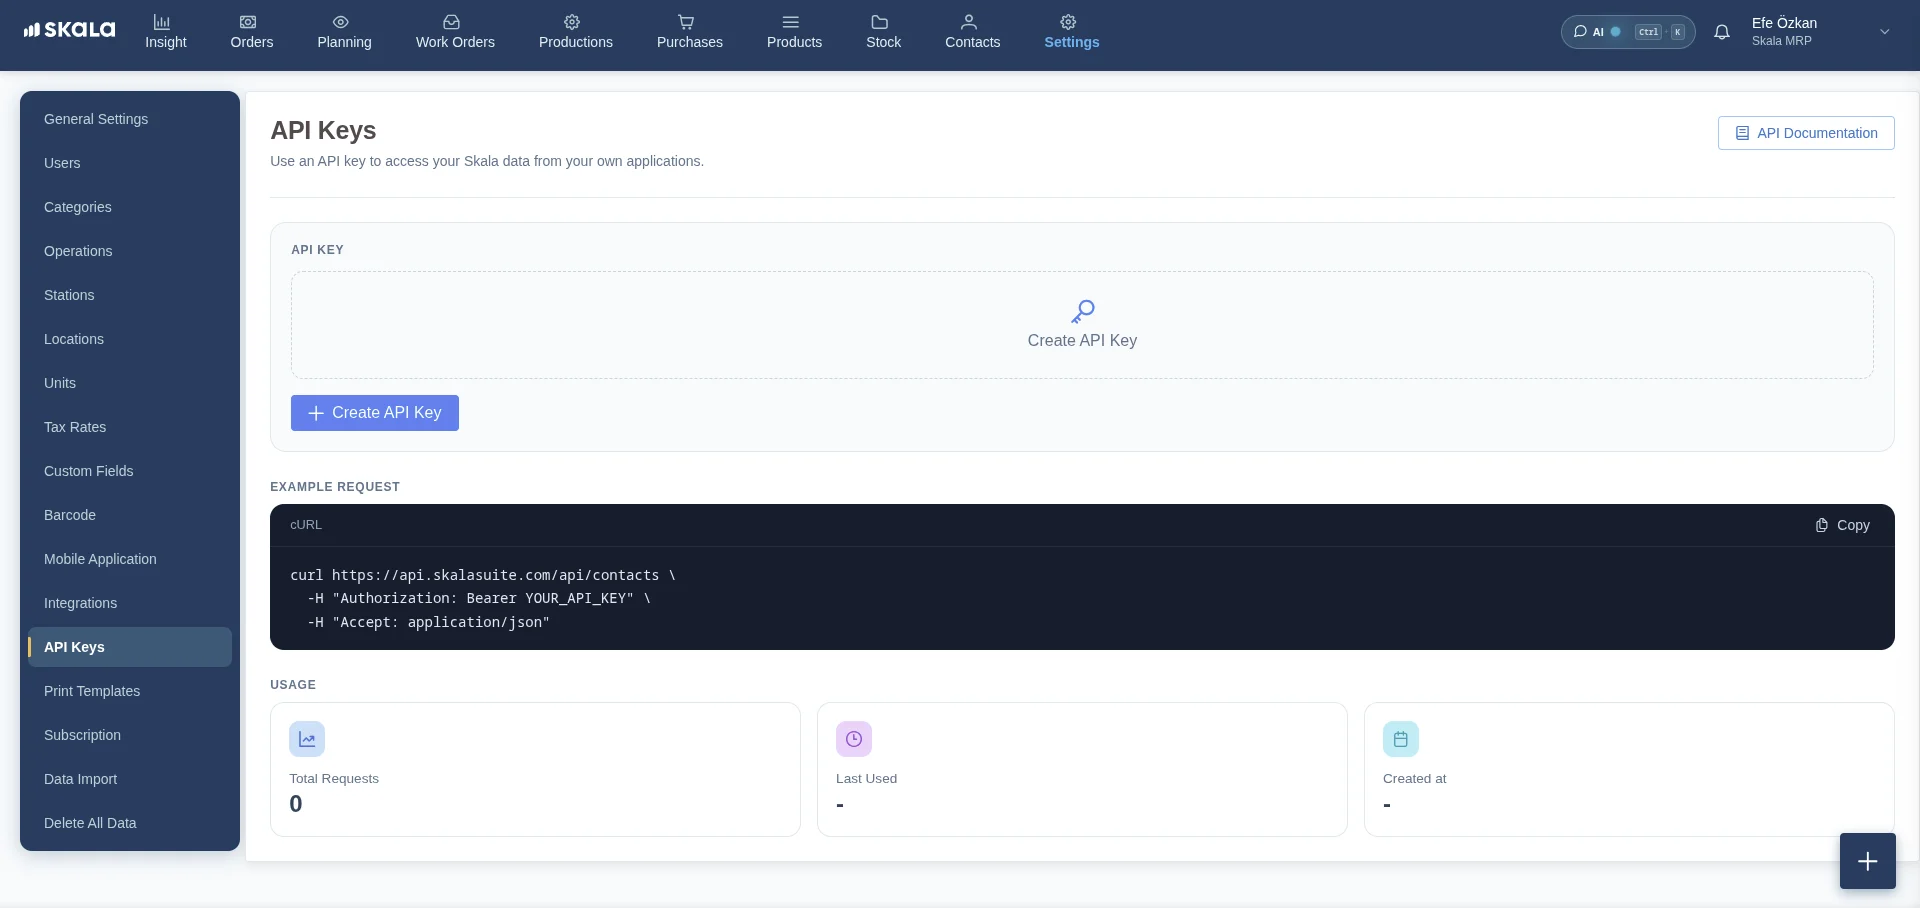The width and height of the screenshot is (1920, 908).
Task: Click the Created at calendar icon
Action: (x=1401, y=739)
